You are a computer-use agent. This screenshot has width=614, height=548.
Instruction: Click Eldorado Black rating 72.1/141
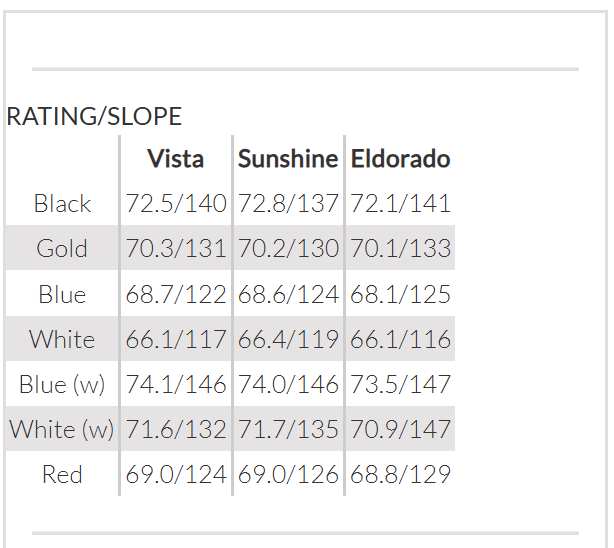400,204
